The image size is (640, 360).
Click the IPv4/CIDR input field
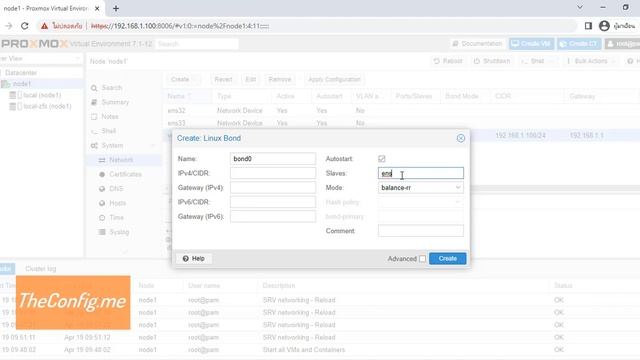tap(273, 173)
